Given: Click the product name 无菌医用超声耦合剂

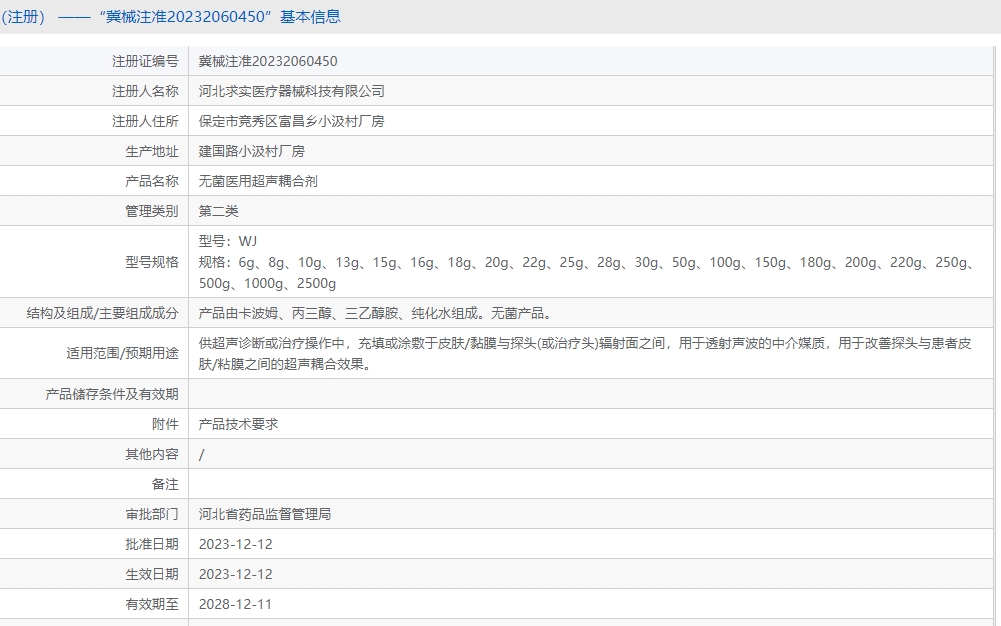Looking at the screenshot, I should tap(258, 181).
